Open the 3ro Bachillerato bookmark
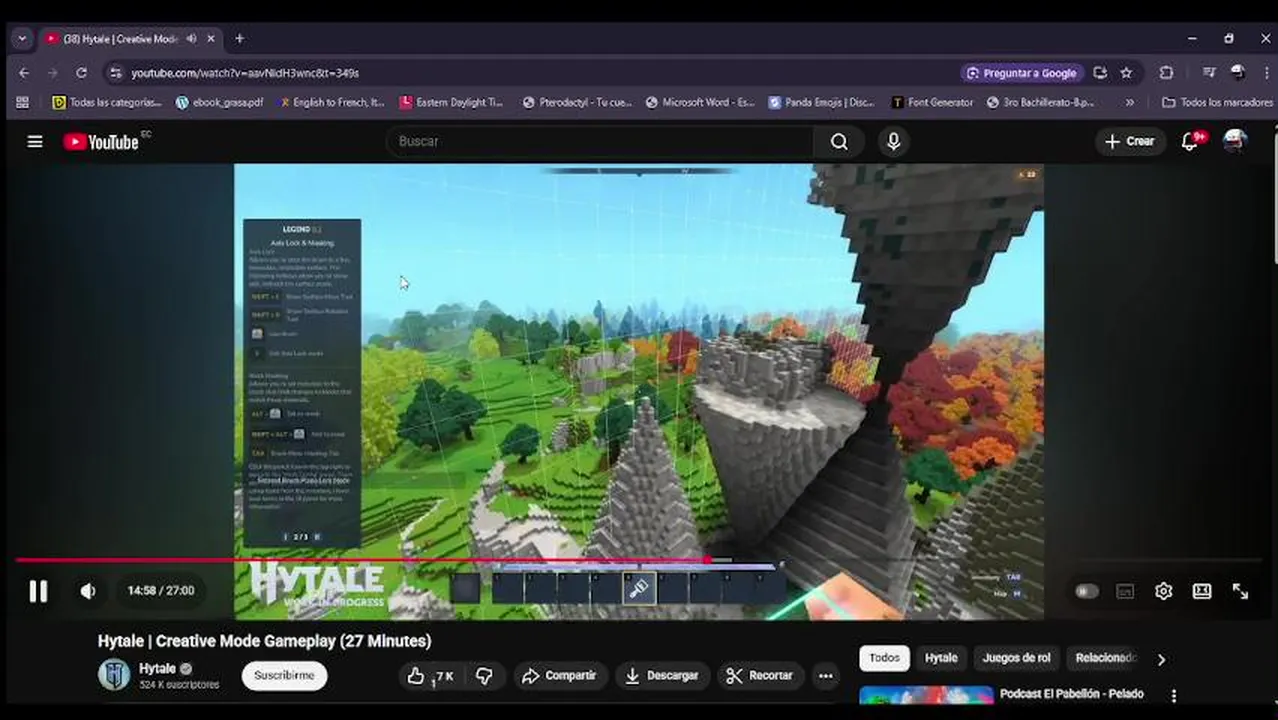 tap(1041, 102)
